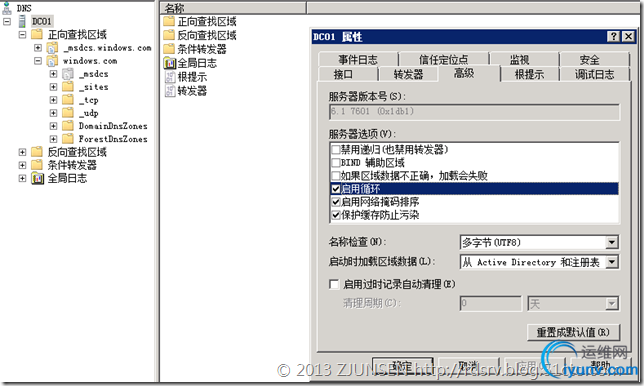Collapse the 正向查找区域 tree node

pos(22,34)
